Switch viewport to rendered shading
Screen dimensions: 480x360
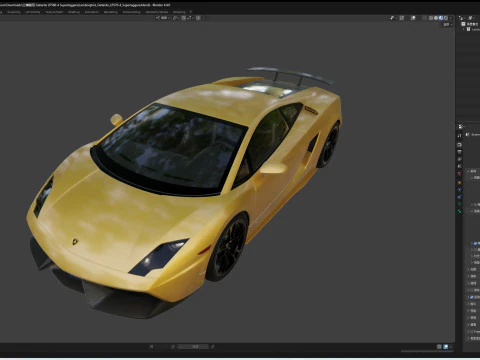(x=446, y=18)
